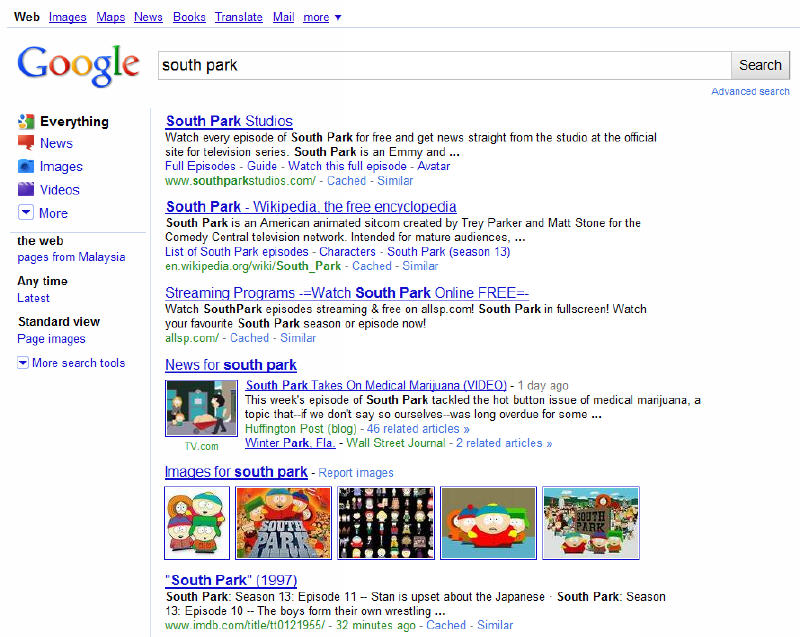Image resolution: width=800 pixels, height=637 pixels.
Task: Expand the More dropdown arrow icon in sidebar
Action: [x=26, y=212]
